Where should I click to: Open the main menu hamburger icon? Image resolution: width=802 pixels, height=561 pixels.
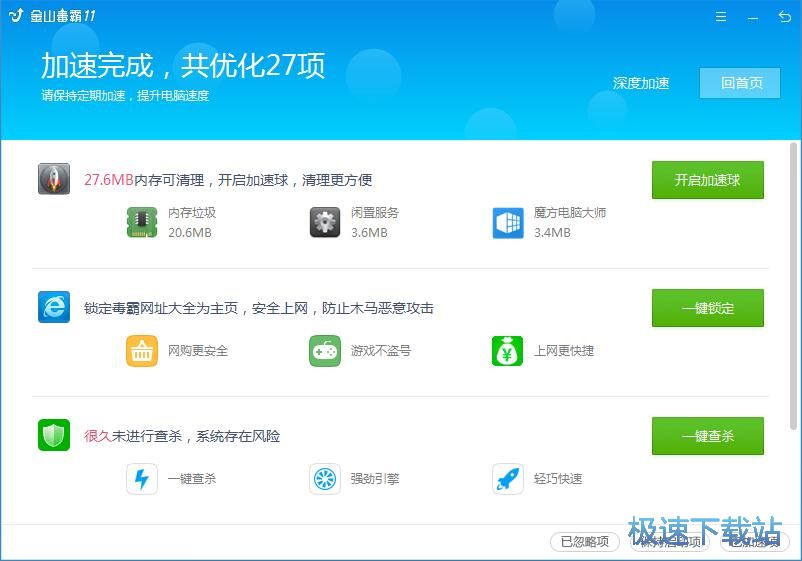pos(721,16)
